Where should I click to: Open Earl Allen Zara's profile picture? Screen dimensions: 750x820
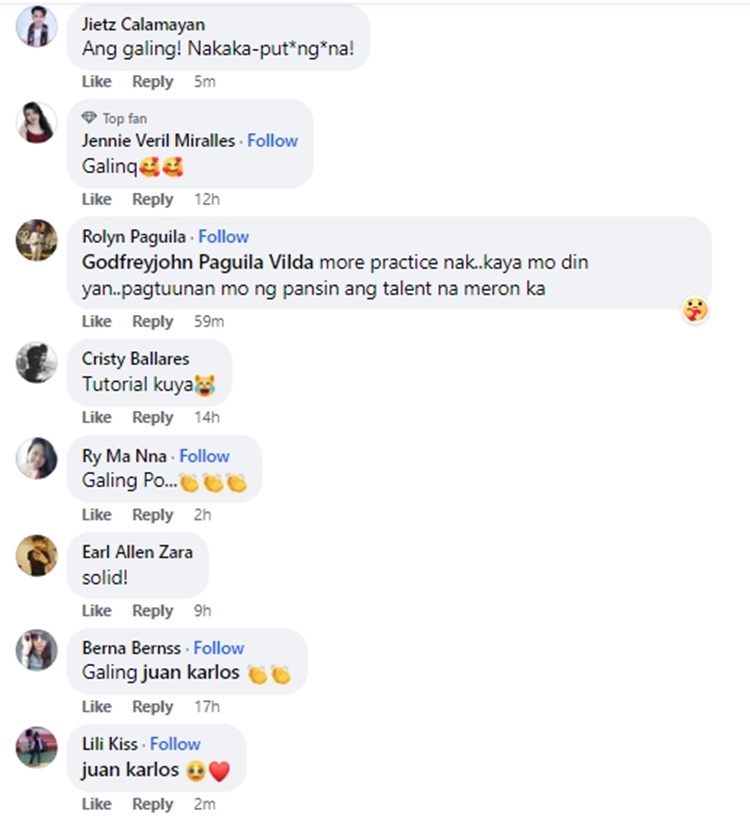click(37, 555)
